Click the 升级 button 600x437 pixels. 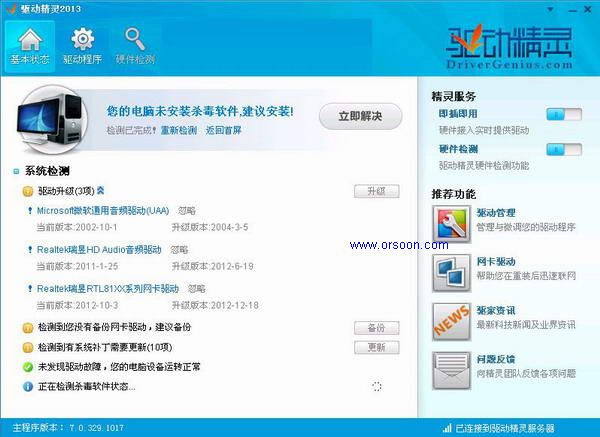pyautogui.click(x=377, y=191)
